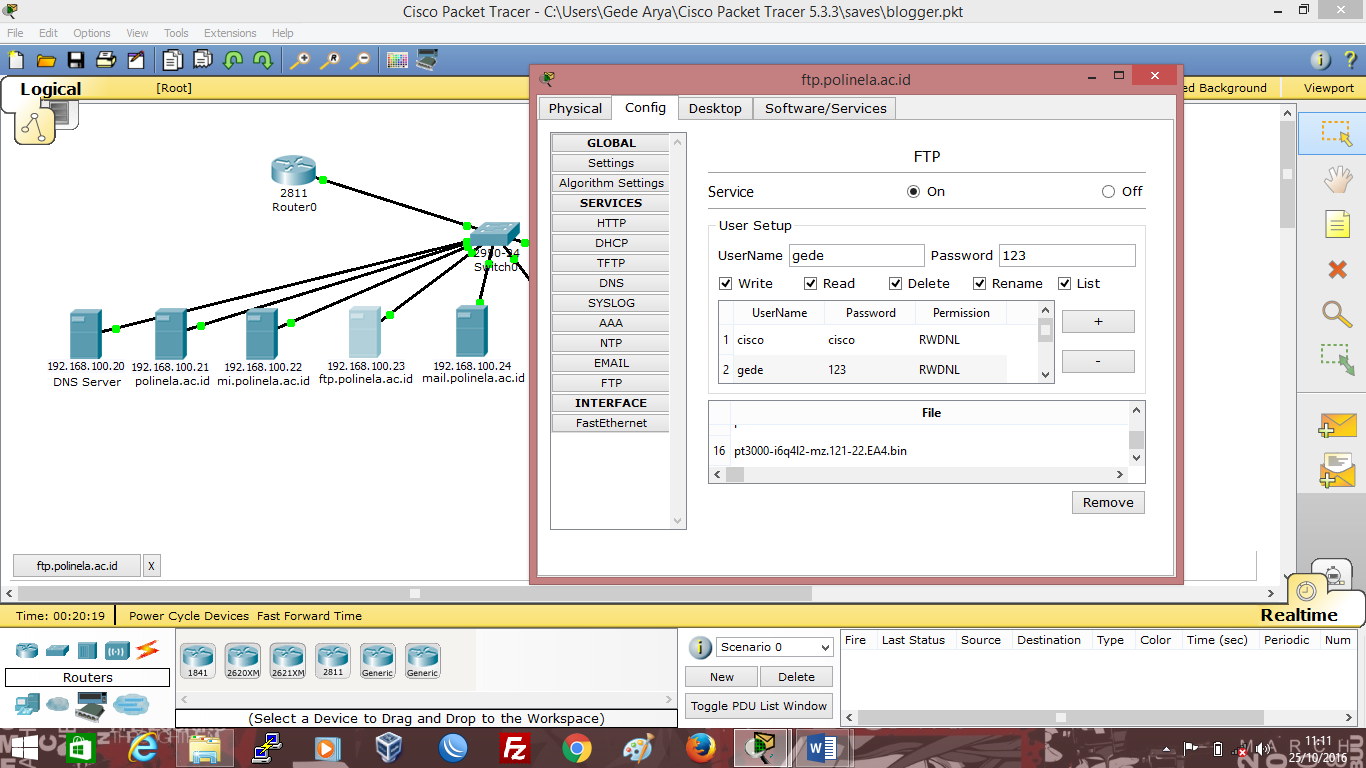
Task: Toggle the Read permission checkbox
Action: (x=811, y=284)
